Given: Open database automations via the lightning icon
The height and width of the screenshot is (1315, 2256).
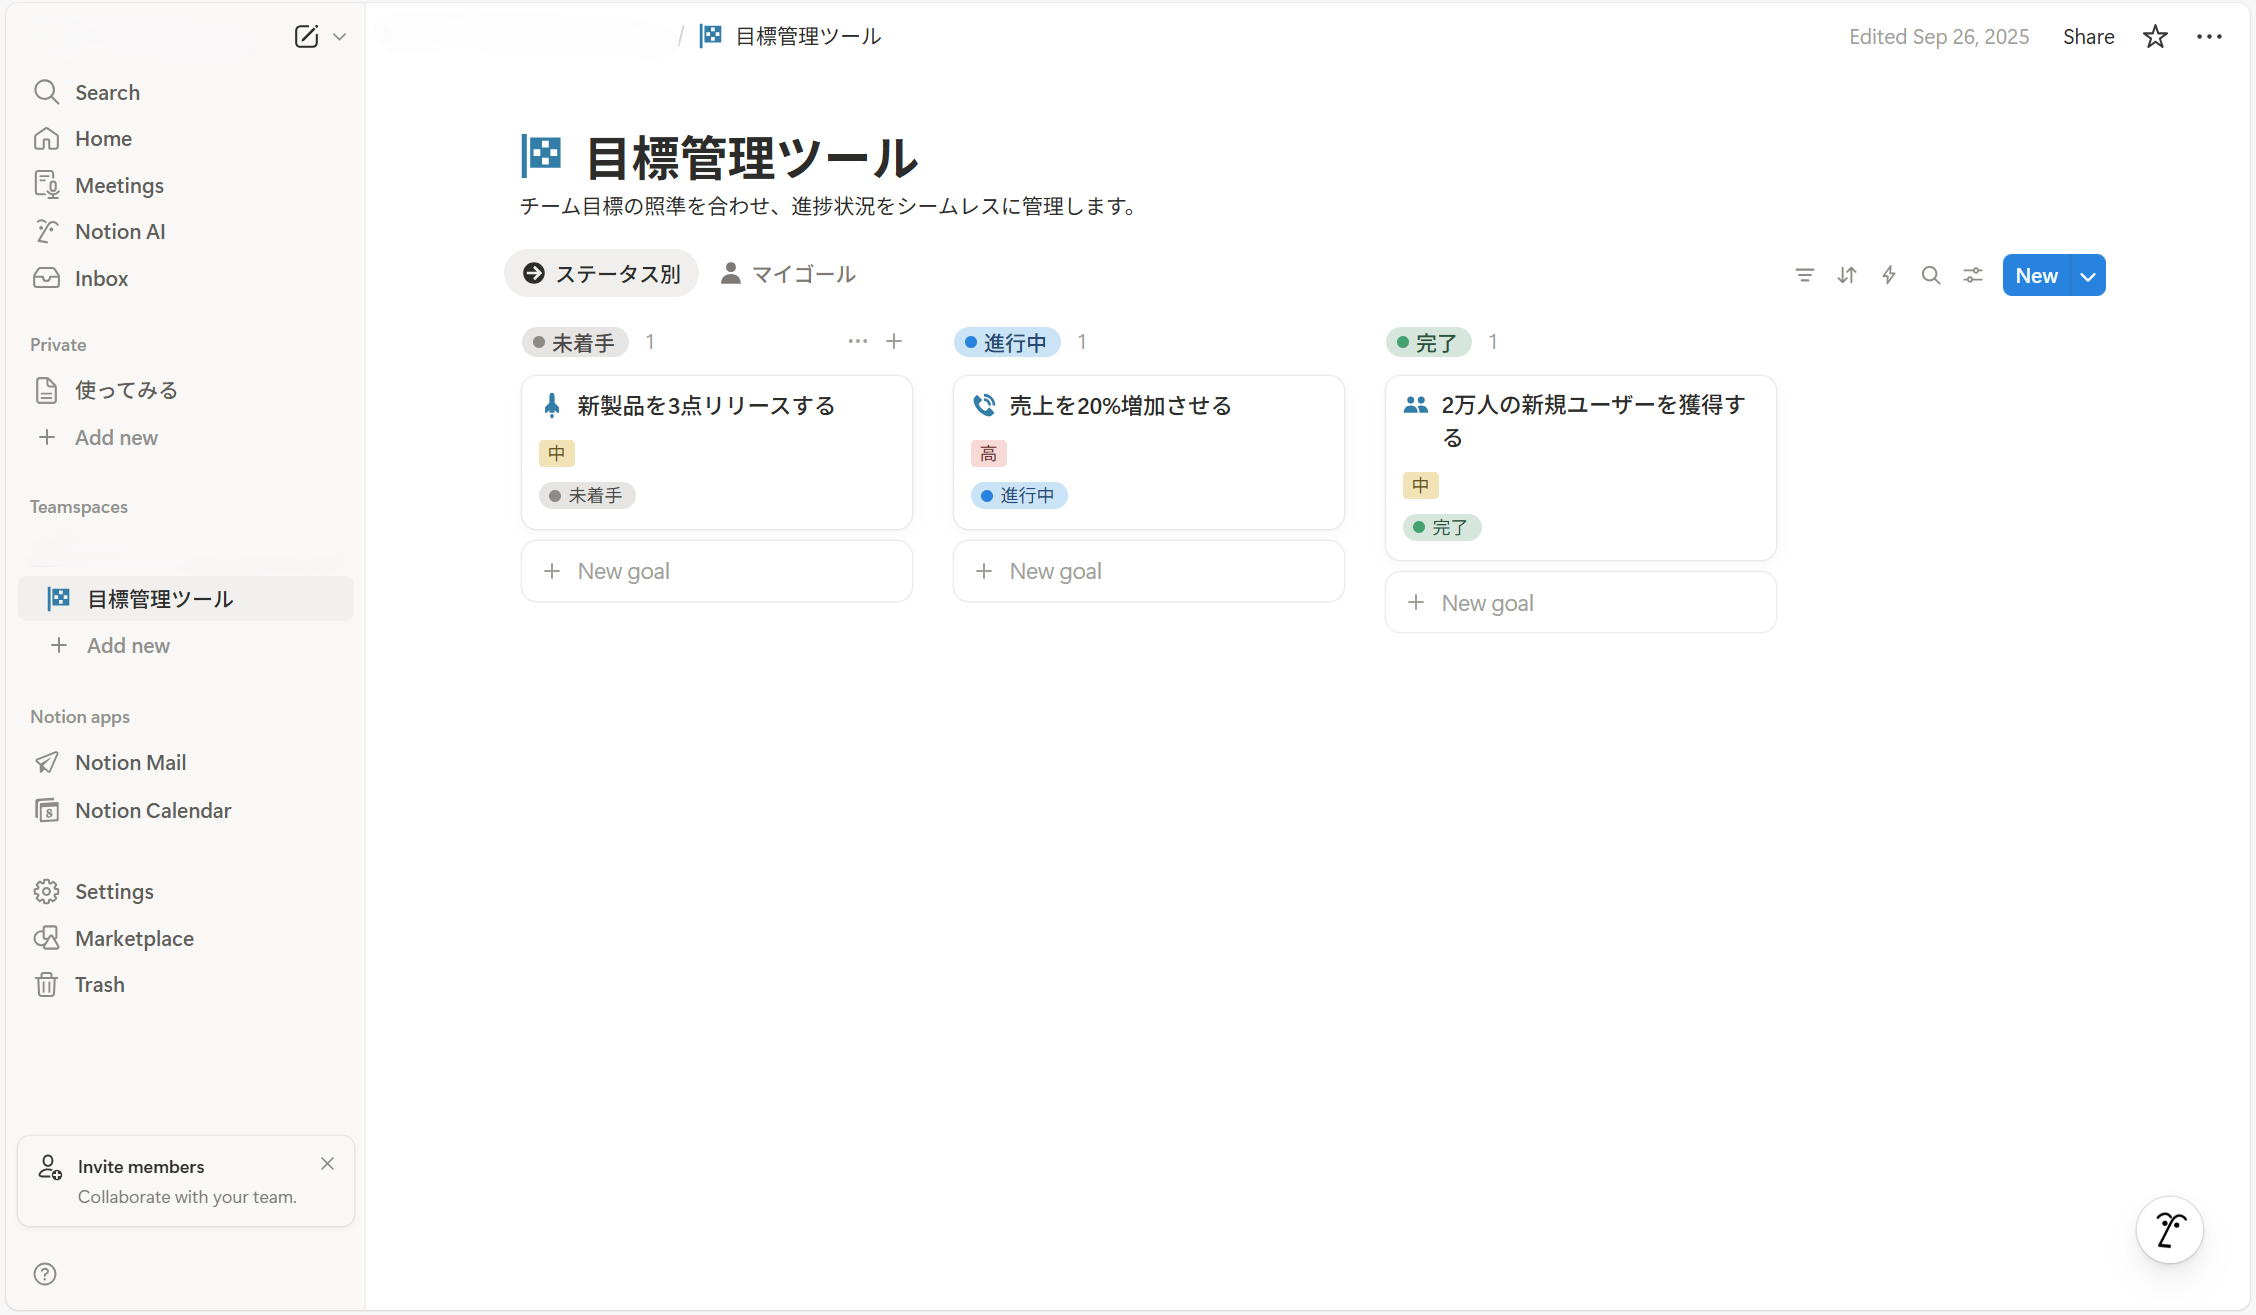Looking at the screenshot, I should pos(1889,274).
